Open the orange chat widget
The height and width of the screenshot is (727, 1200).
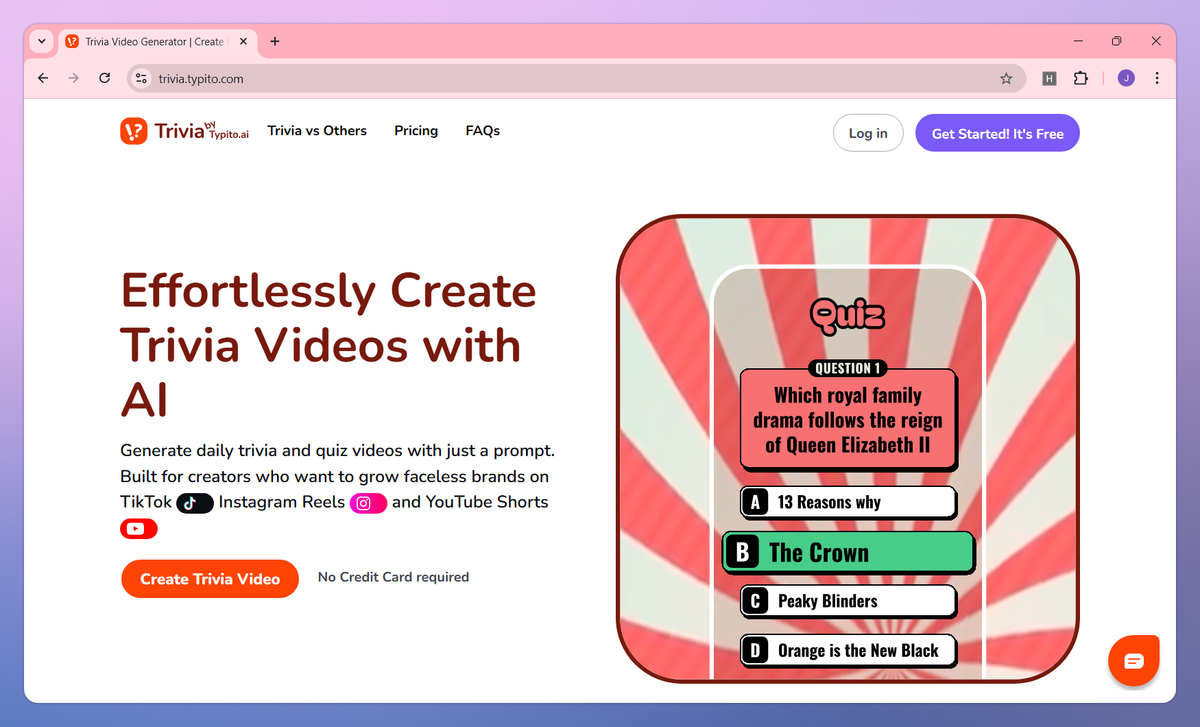[1134, 661]
